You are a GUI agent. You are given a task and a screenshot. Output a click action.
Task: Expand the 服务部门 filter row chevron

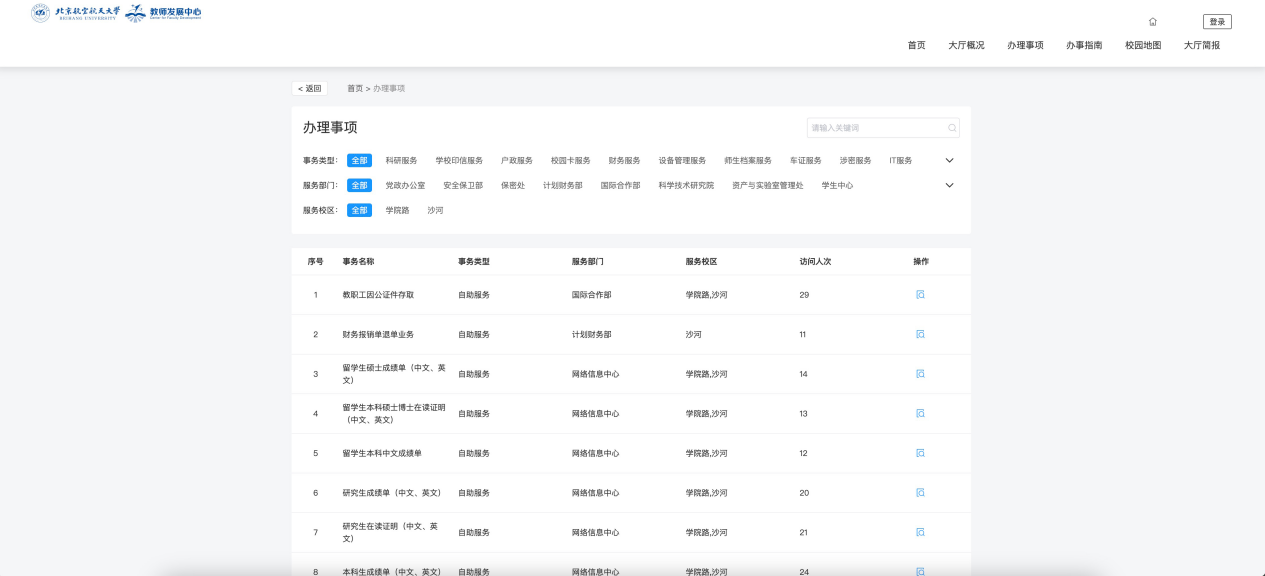pyautogui.click(x=949, y=185)
